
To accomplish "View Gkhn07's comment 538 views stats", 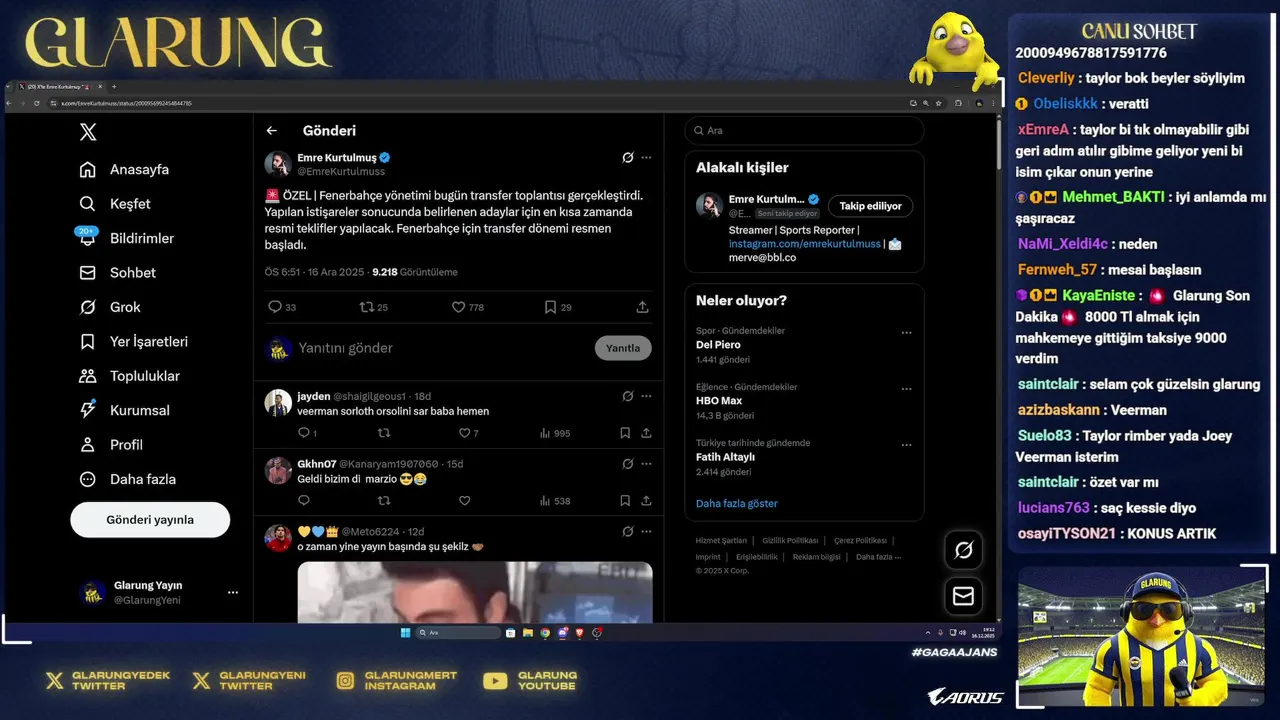I will point(554,501).
